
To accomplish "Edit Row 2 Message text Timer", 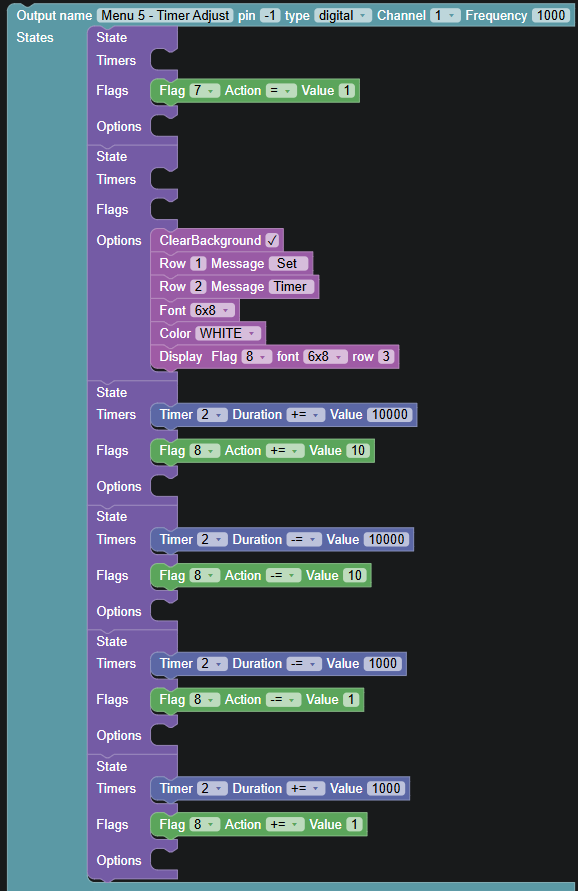I will point(292,286).
